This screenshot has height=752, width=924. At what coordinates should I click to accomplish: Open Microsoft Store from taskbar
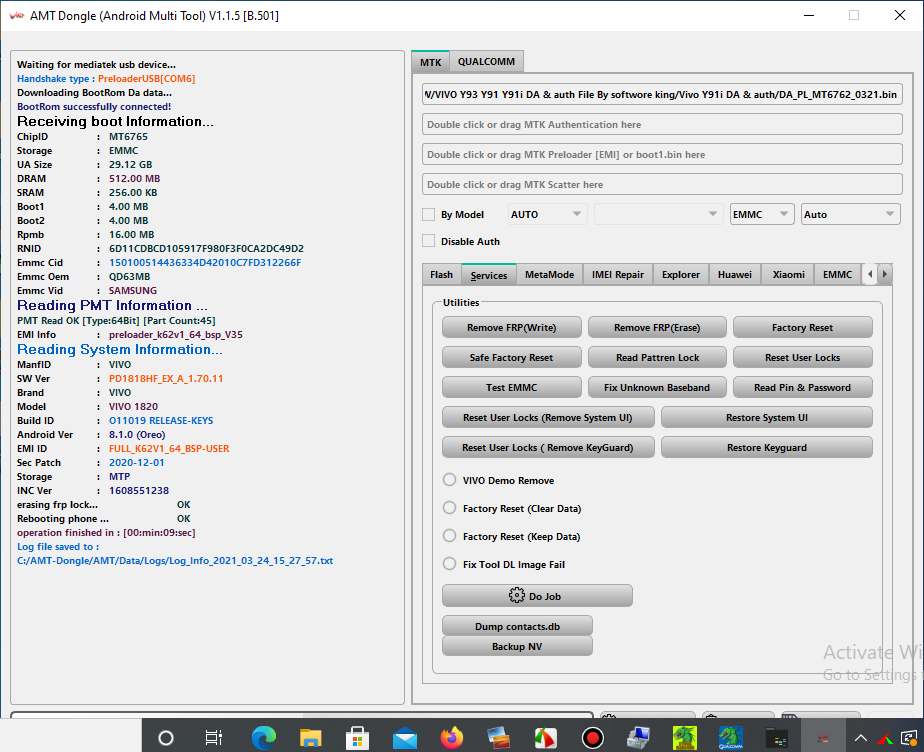(x=357, y=737)
